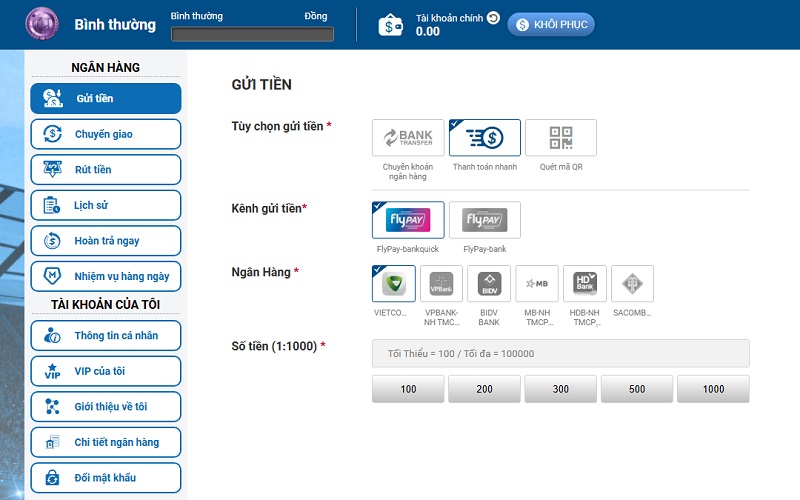Click the purple avatar logo icon
Screen dimensions: 800x500
click(x=42, y=23)
